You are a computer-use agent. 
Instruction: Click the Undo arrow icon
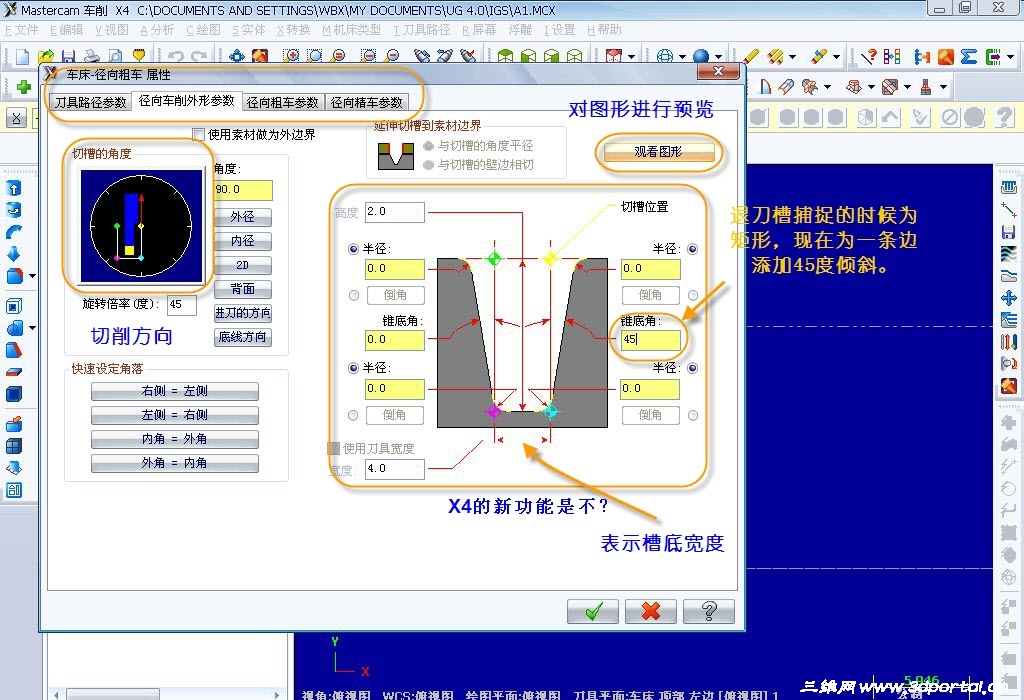(176, 56)
